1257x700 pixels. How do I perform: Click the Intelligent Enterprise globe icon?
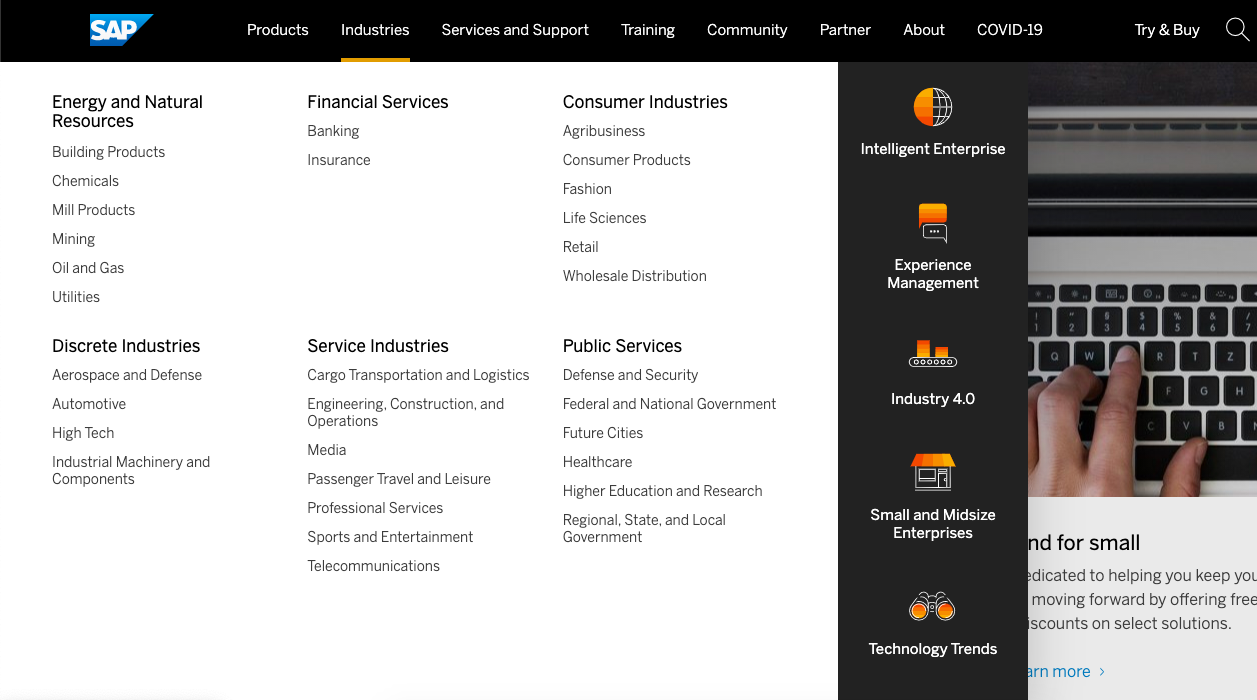point(933,107)
